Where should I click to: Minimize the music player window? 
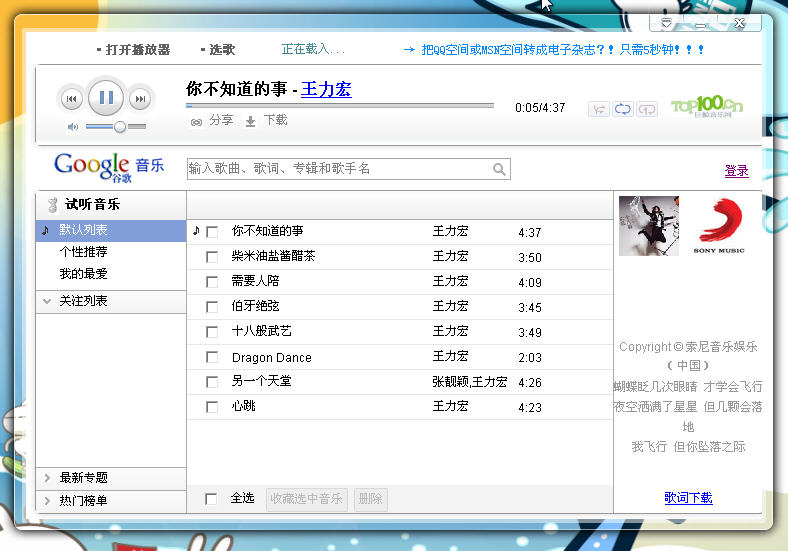click(x=701, y=24)
